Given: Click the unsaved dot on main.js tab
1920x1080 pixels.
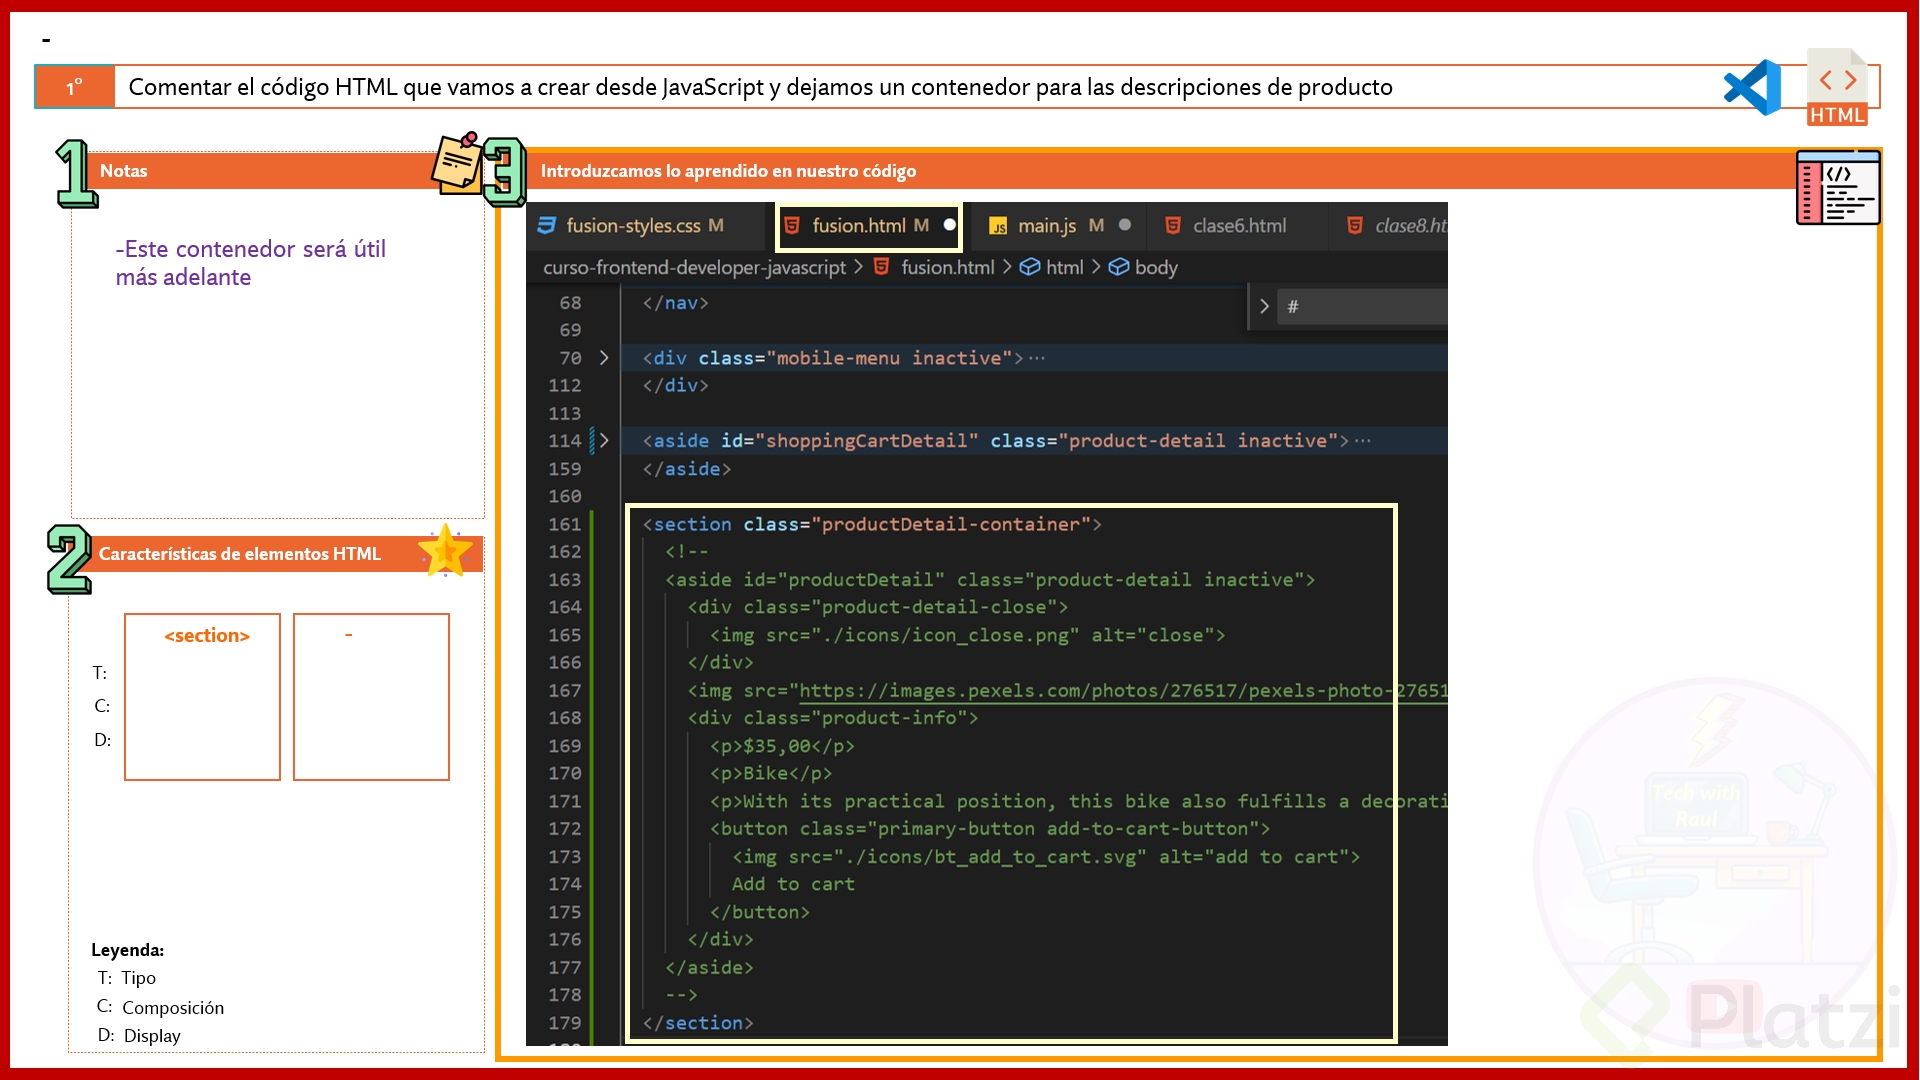Looking at the screenshot, I should pyautogui.click(x=1125, y=225).
